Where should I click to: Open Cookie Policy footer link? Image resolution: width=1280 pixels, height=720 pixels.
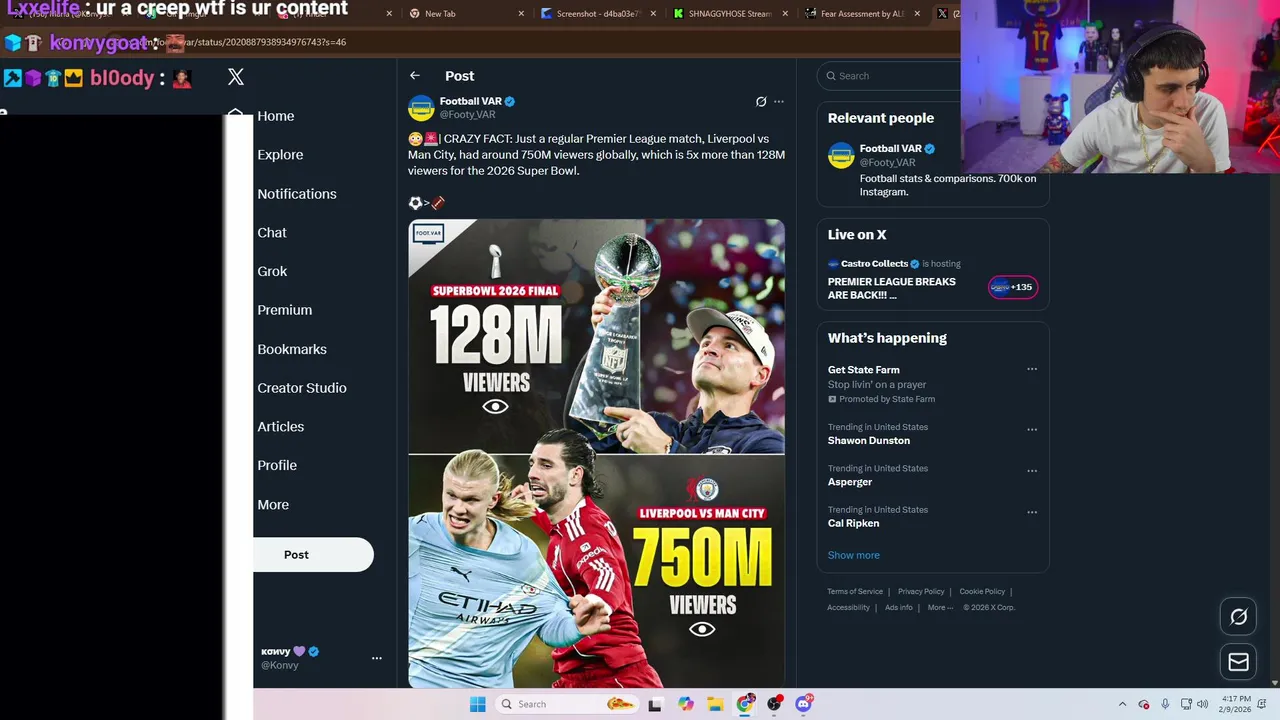(982, 591)
